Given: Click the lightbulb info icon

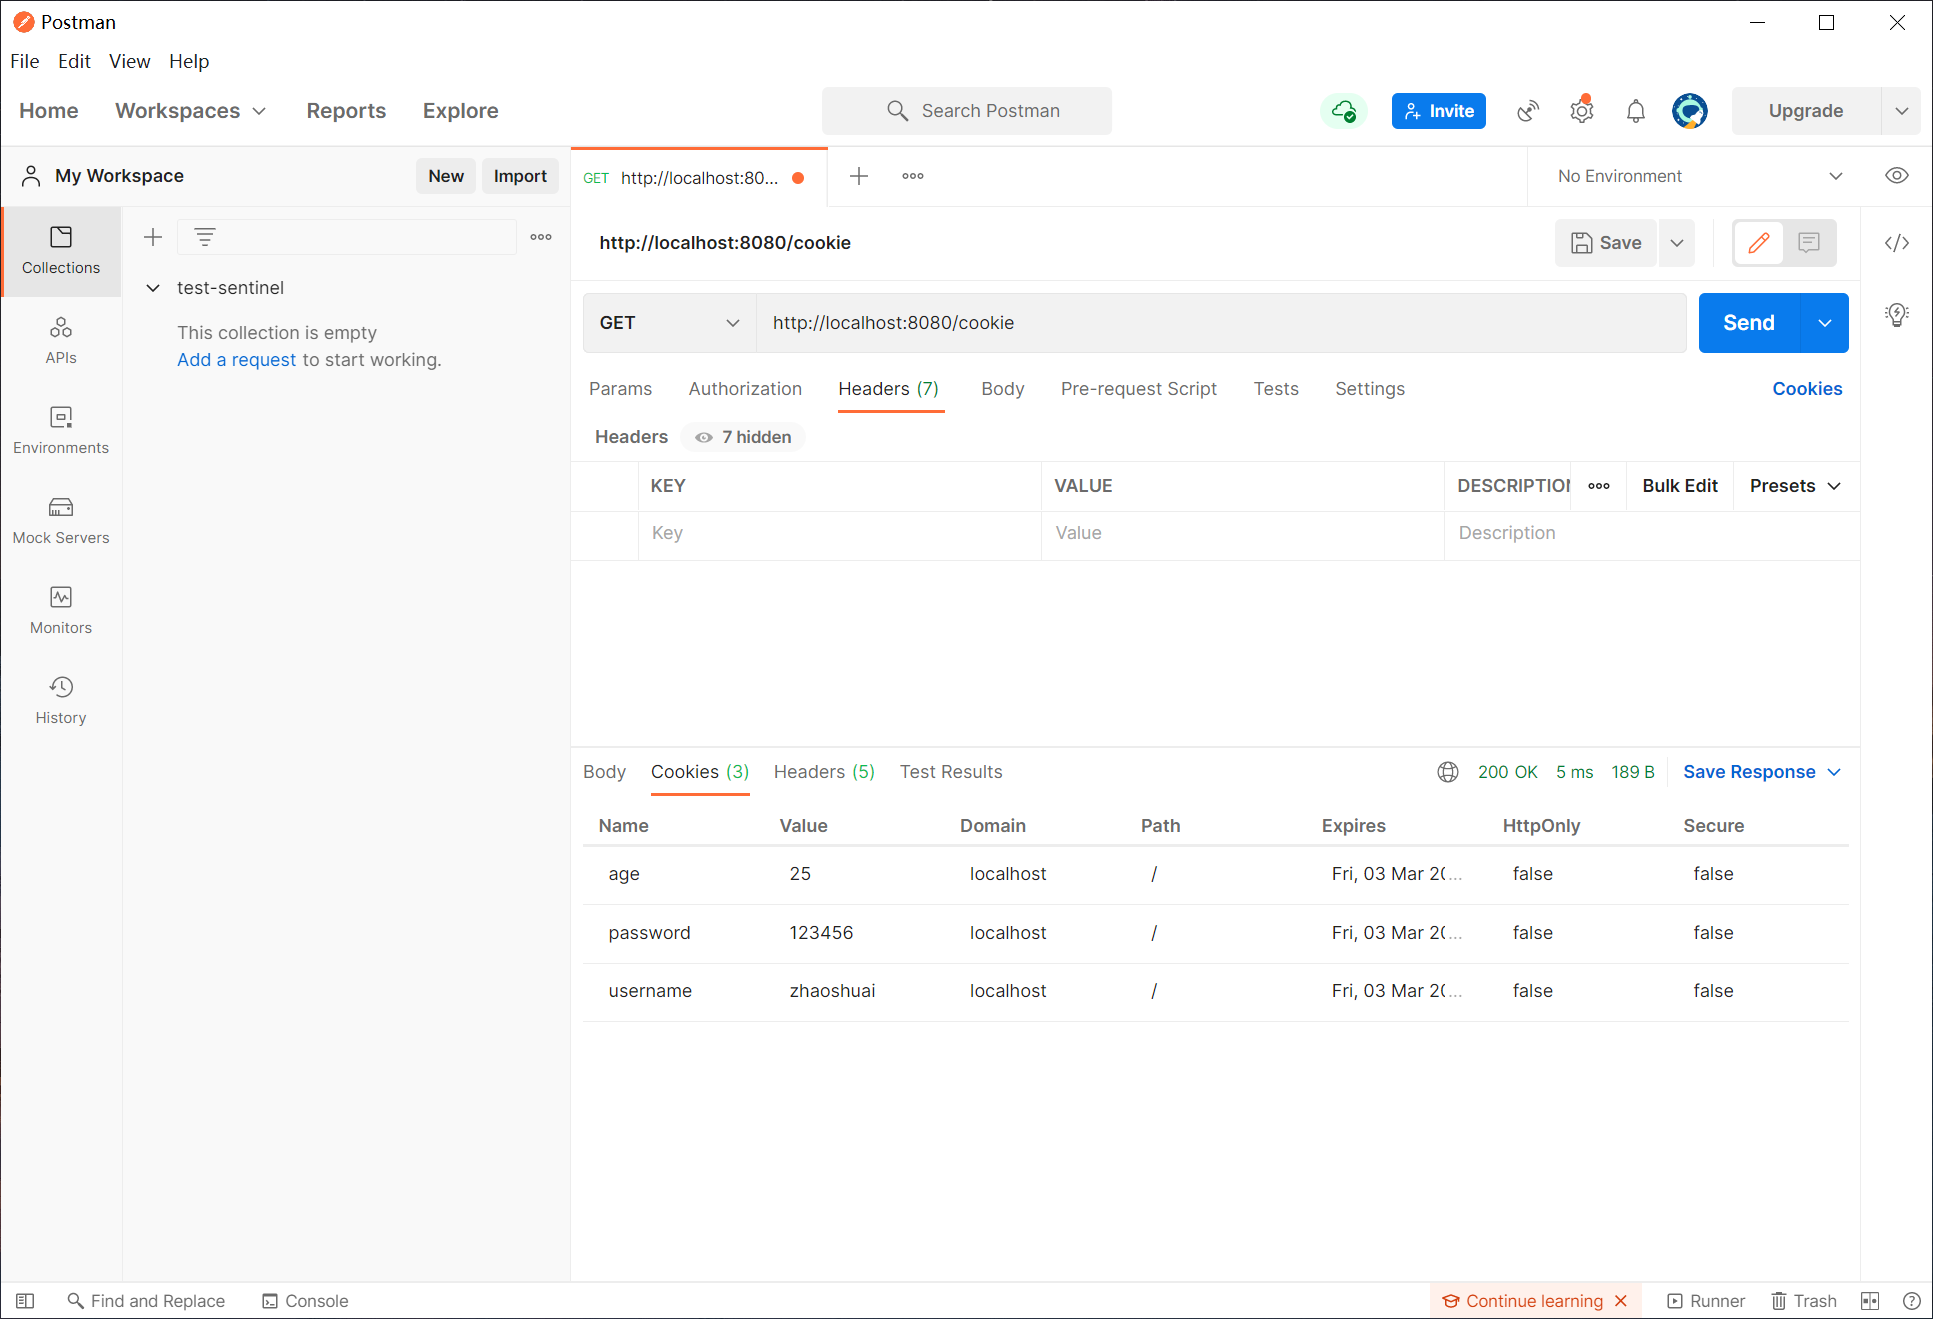Looking at the screenshot, I should coord(1897,315).
